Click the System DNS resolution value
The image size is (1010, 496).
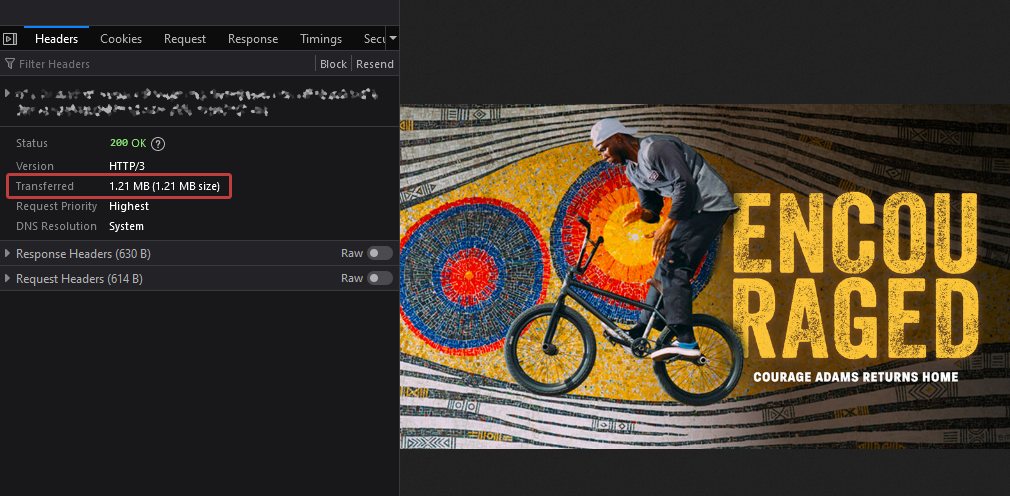pyautogui.click(x=126, y=226)
